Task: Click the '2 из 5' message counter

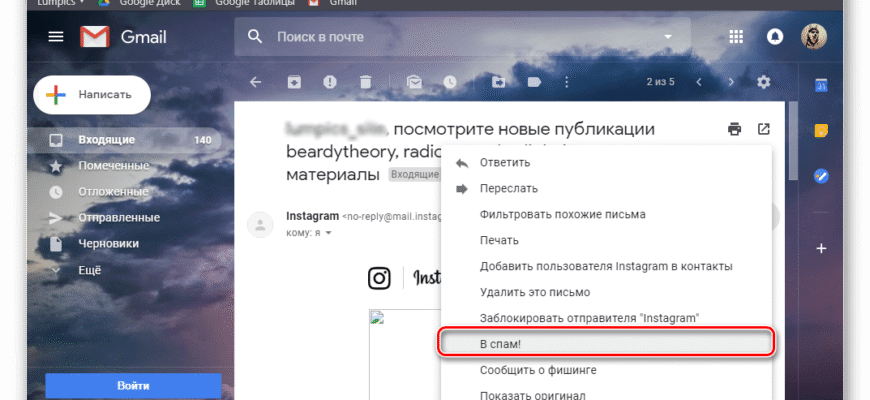Action: 660,82
